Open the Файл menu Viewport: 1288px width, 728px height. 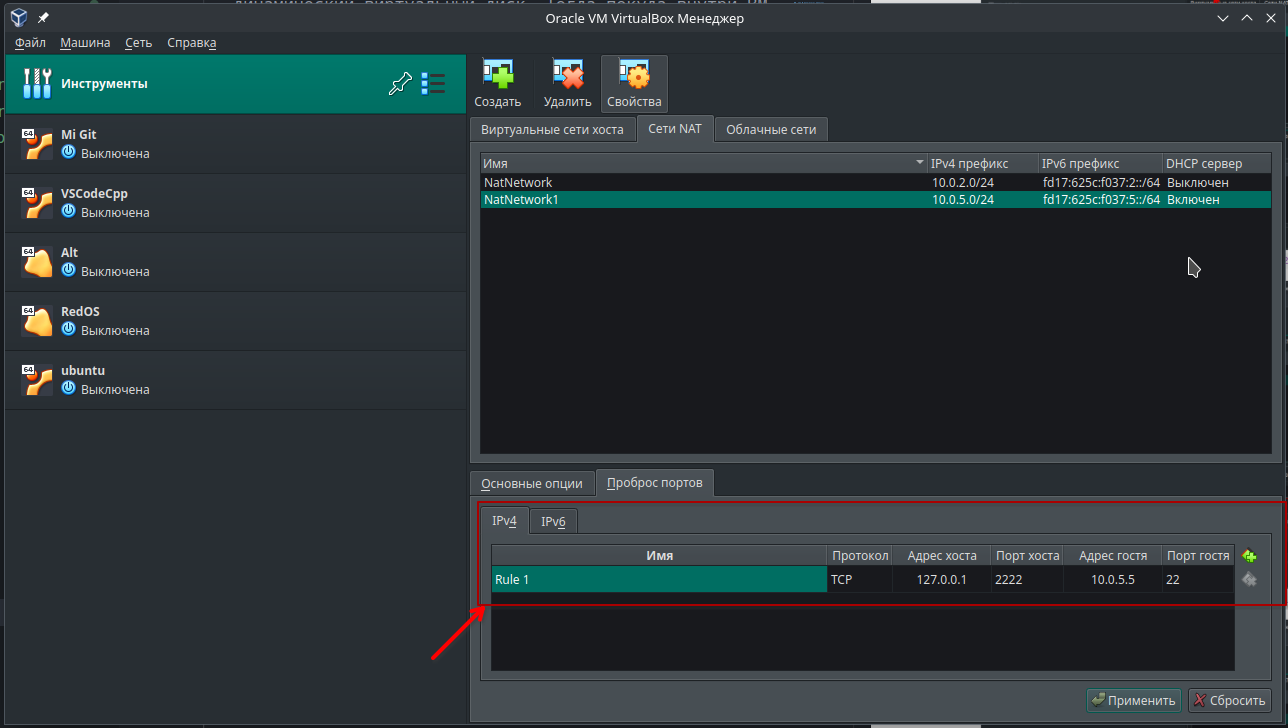29,43
